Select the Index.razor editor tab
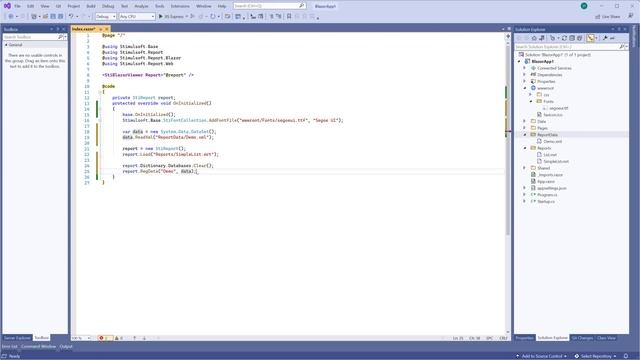The width and height of the screenshot is (640, 360). tap(84, 29)
